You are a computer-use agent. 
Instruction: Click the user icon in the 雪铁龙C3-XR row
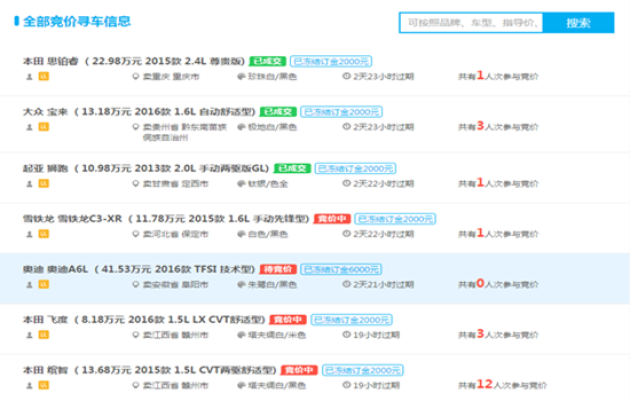pyautogui.click(x=29, y=234)
